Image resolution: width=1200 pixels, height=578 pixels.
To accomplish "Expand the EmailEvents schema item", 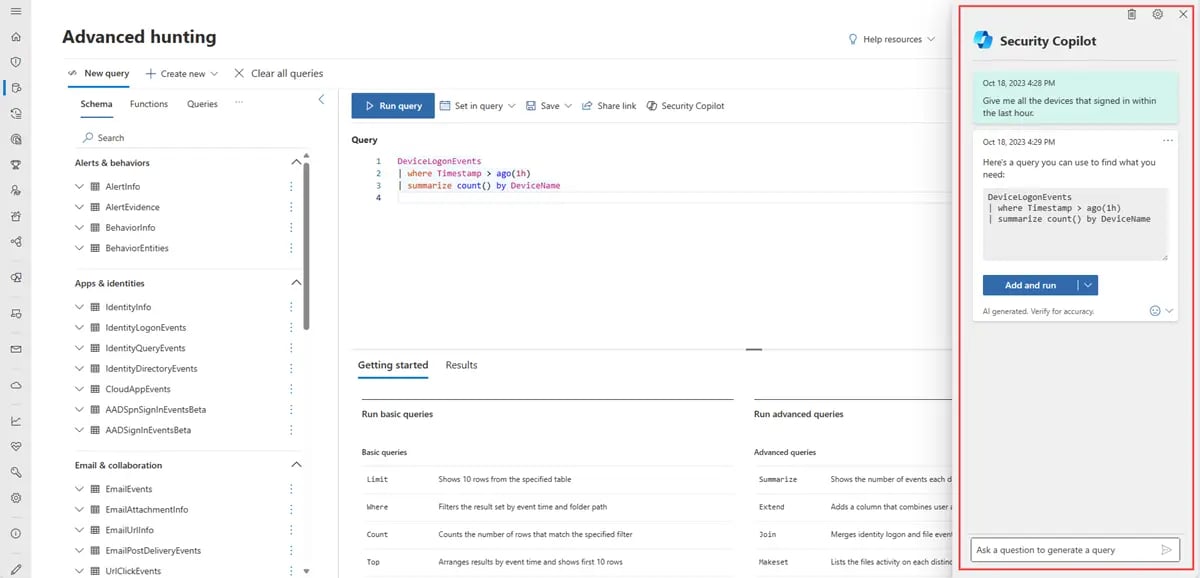I will tap(79, 488).
